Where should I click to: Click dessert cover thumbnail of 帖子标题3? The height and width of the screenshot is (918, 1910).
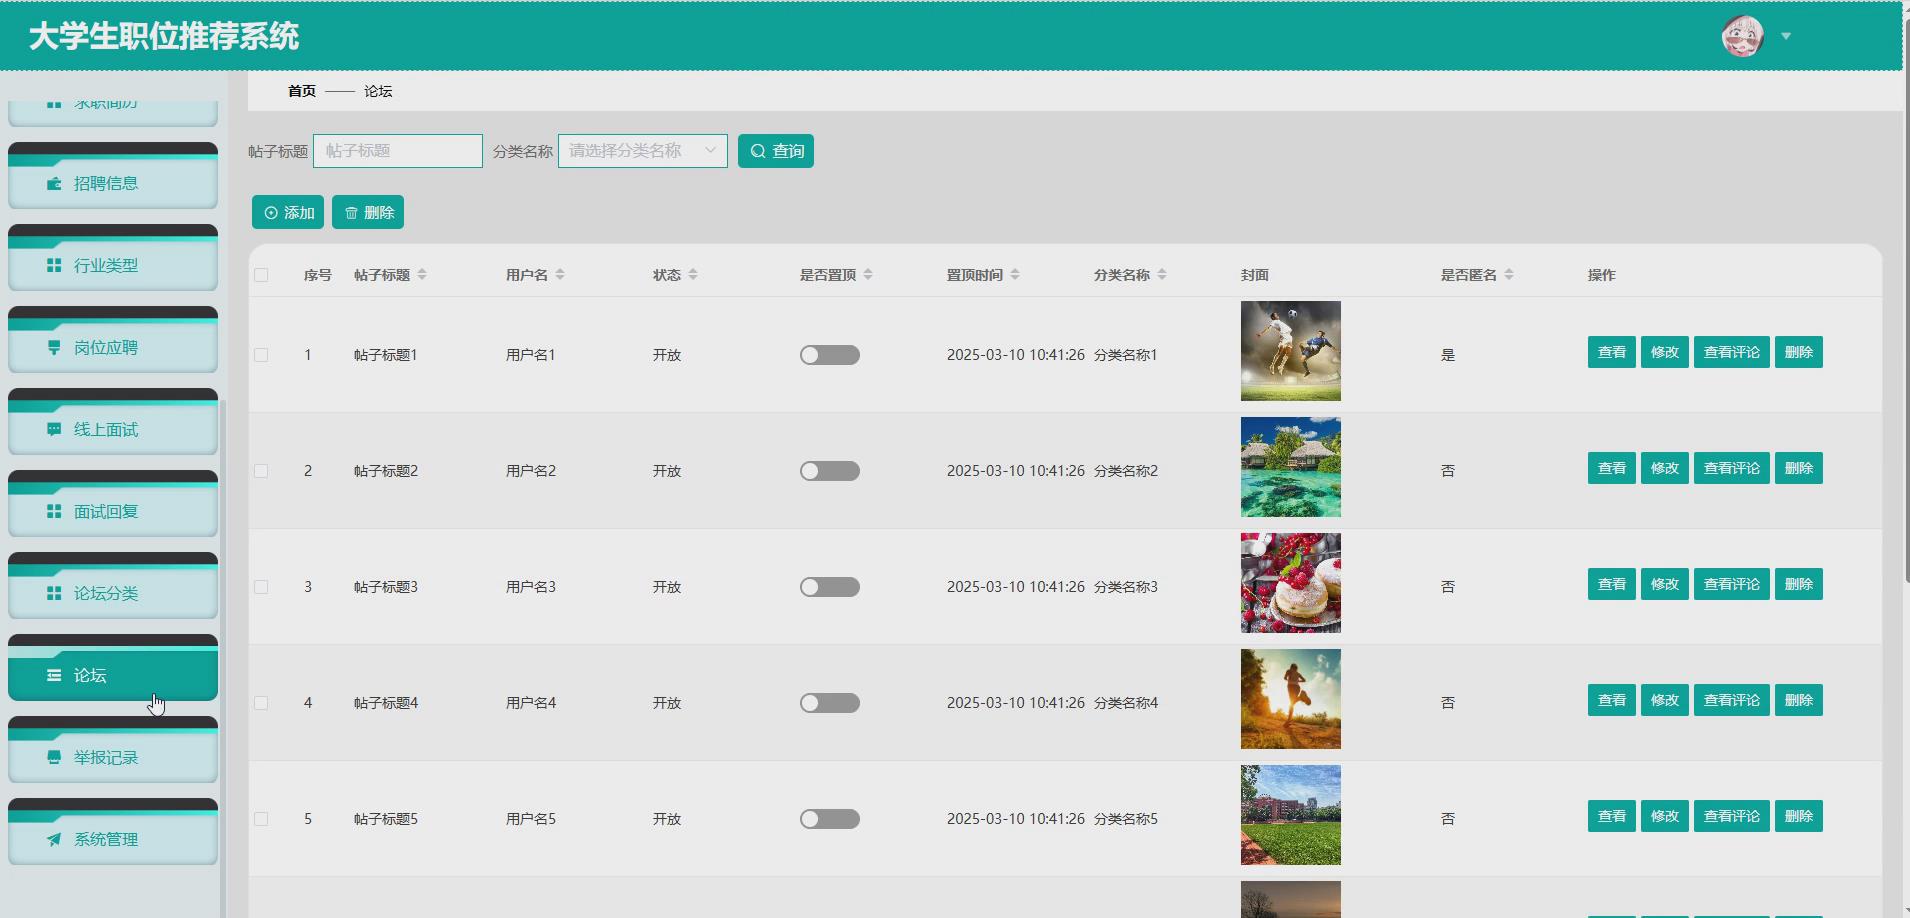tap(1291, 583)
